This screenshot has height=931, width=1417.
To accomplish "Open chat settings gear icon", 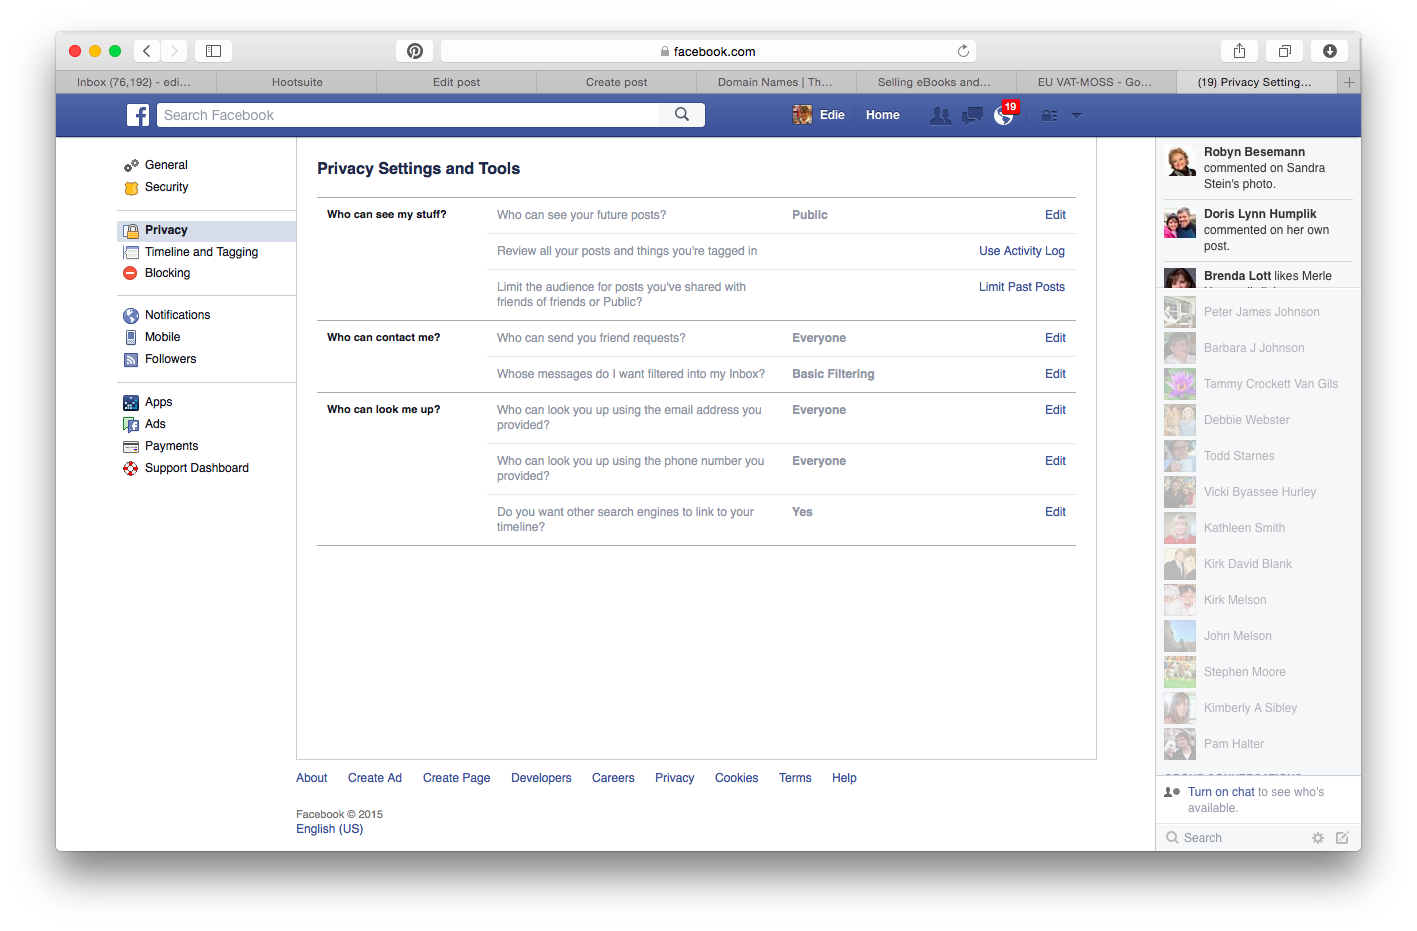I will (x=1318, y=838).
